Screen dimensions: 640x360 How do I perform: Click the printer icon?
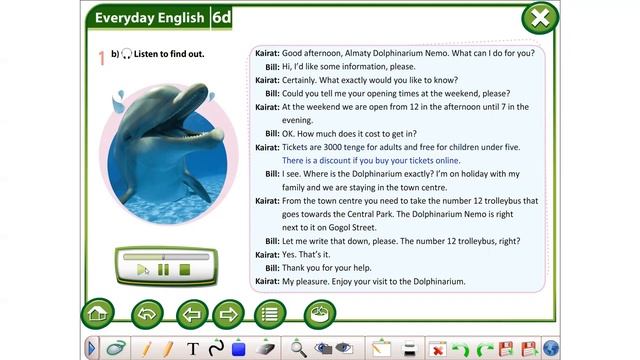point(409,349)
